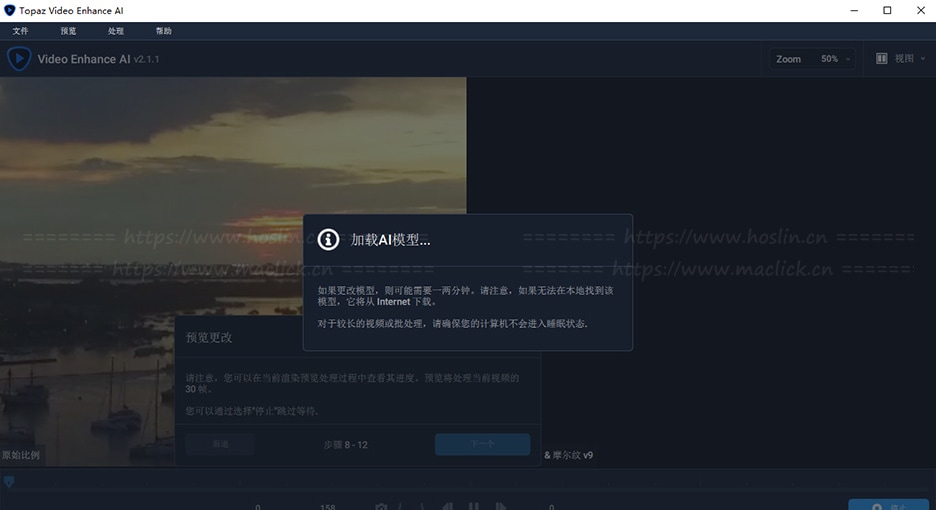Click the info icon in 加载AI模型 dialog
The height and width of the screenshot is (510, 936).
pyautogui.click(x=328, y=239)
